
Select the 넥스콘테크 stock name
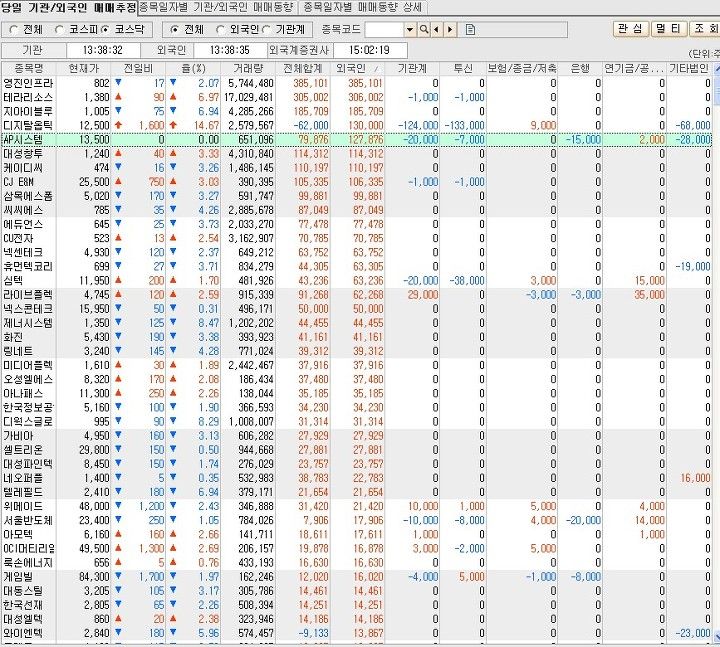tap(28, 309)
